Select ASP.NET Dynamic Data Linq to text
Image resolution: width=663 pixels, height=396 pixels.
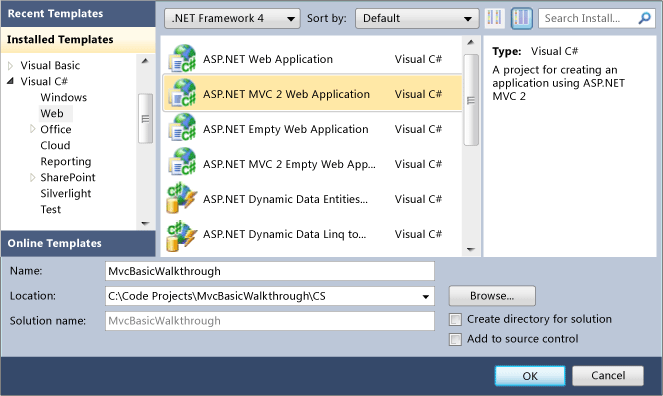tap(285, 234)
